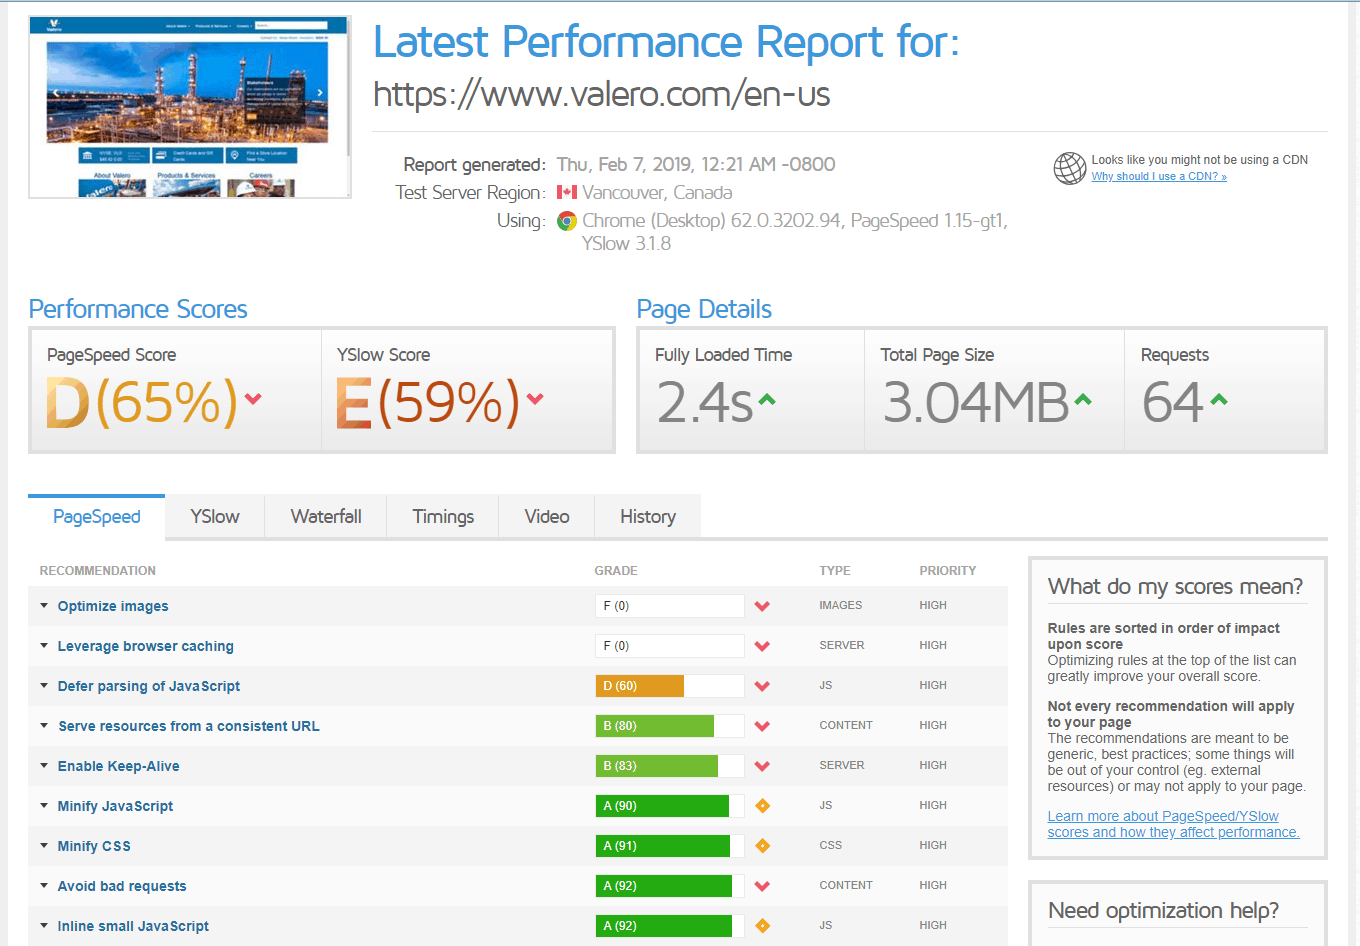Click the Optimize images recommendation
The height and width of the screenshot is (946, 1360).
click(113, 606)
